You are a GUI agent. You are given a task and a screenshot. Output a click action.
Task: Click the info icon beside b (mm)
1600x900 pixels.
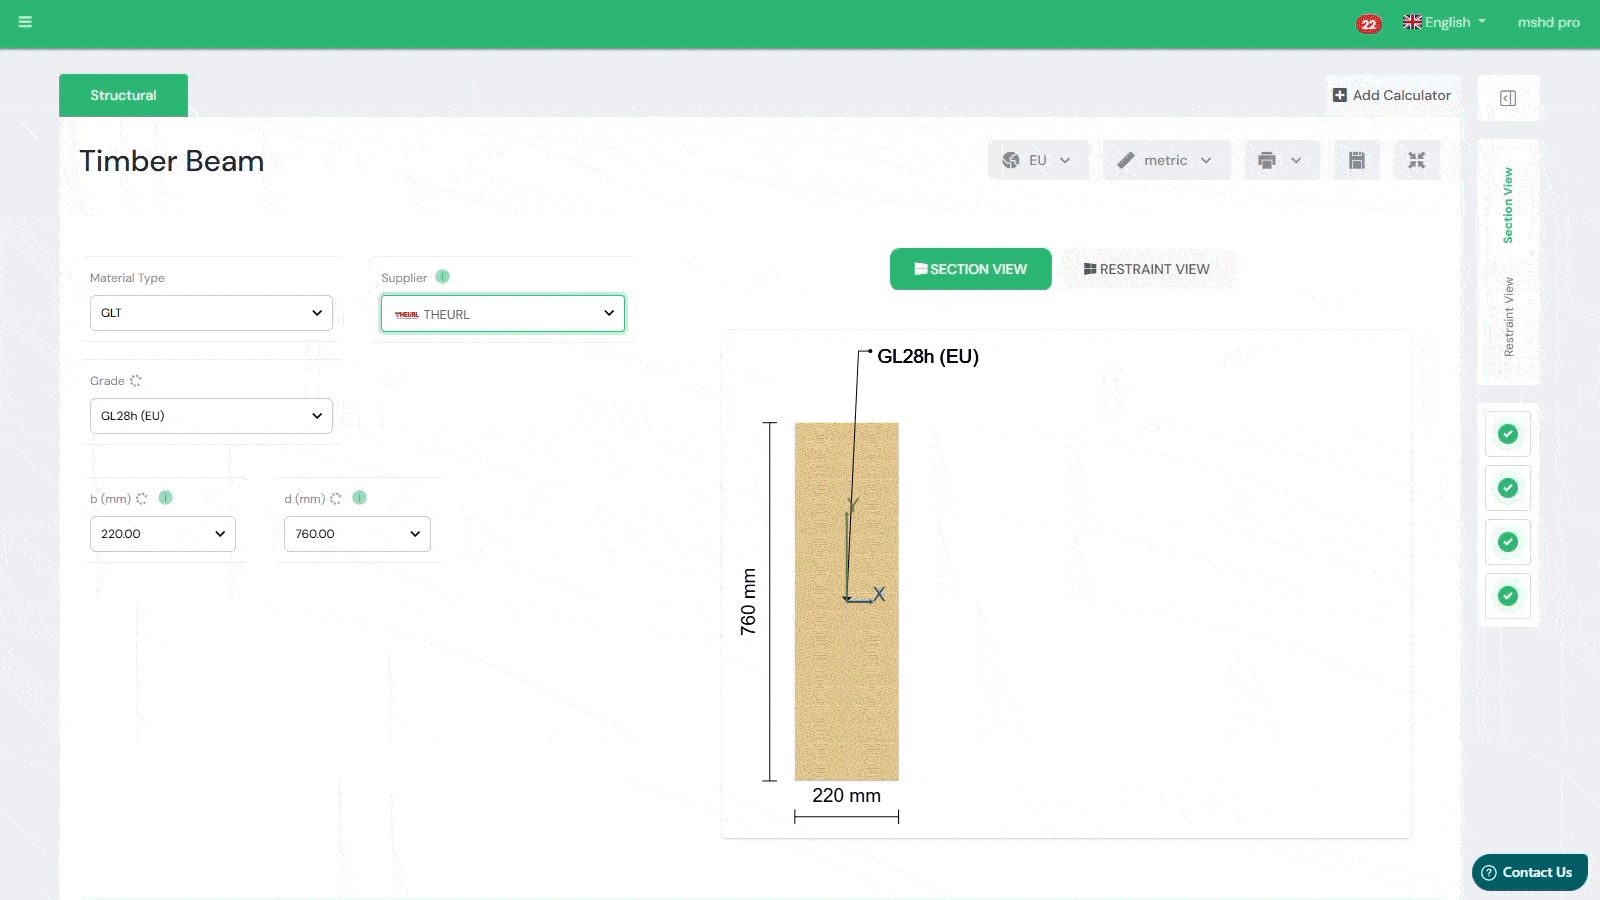pyautogui.click(x=166, y=498)
